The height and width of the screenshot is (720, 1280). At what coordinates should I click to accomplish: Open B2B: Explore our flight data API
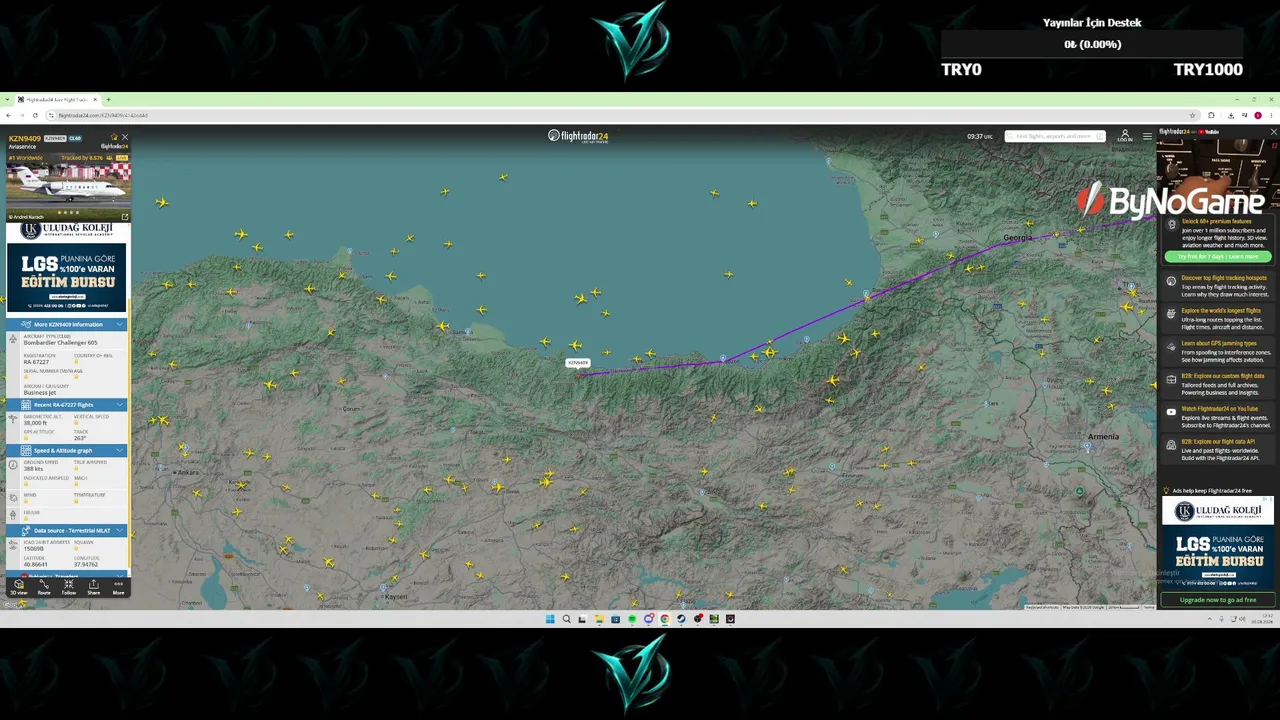(1218, 449)
